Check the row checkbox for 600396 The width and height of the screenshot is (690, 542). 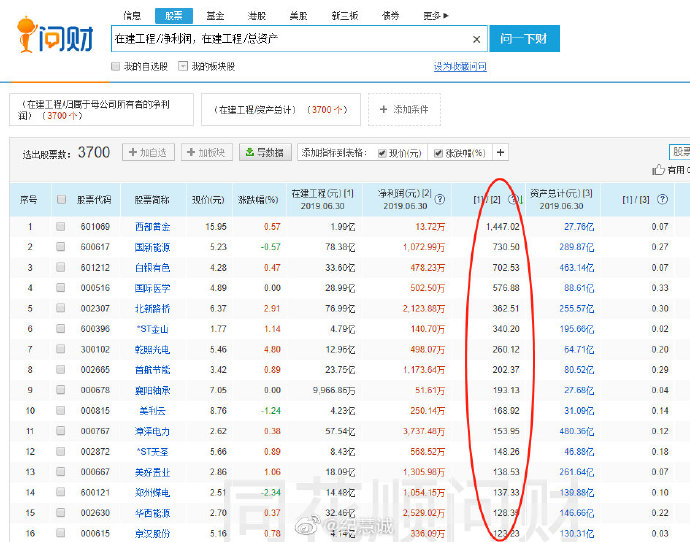pos(61,329)
